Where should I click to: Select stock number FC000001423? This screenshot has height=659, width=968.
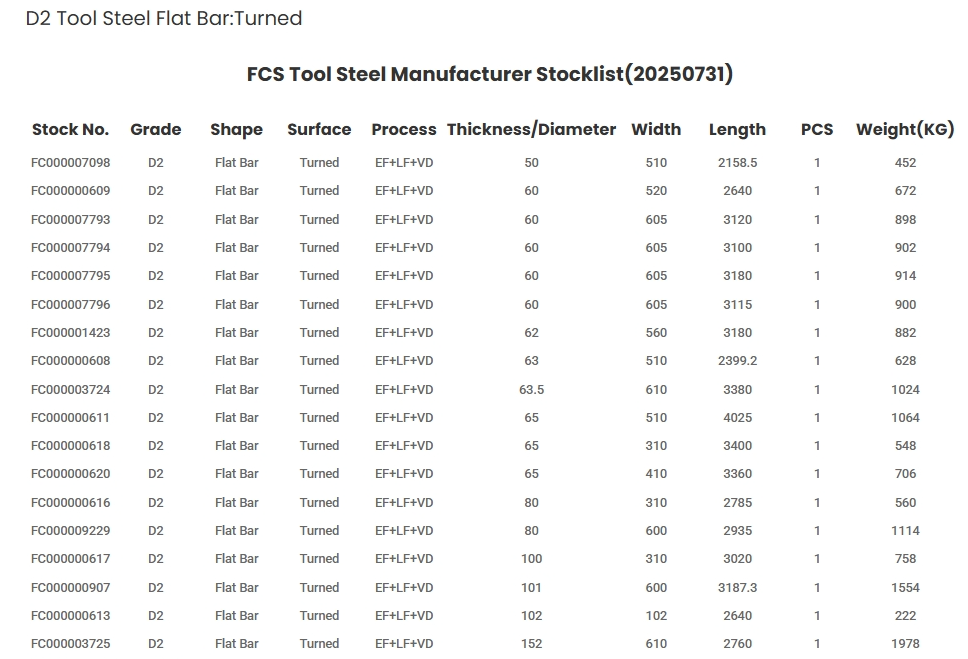[71, 333]
